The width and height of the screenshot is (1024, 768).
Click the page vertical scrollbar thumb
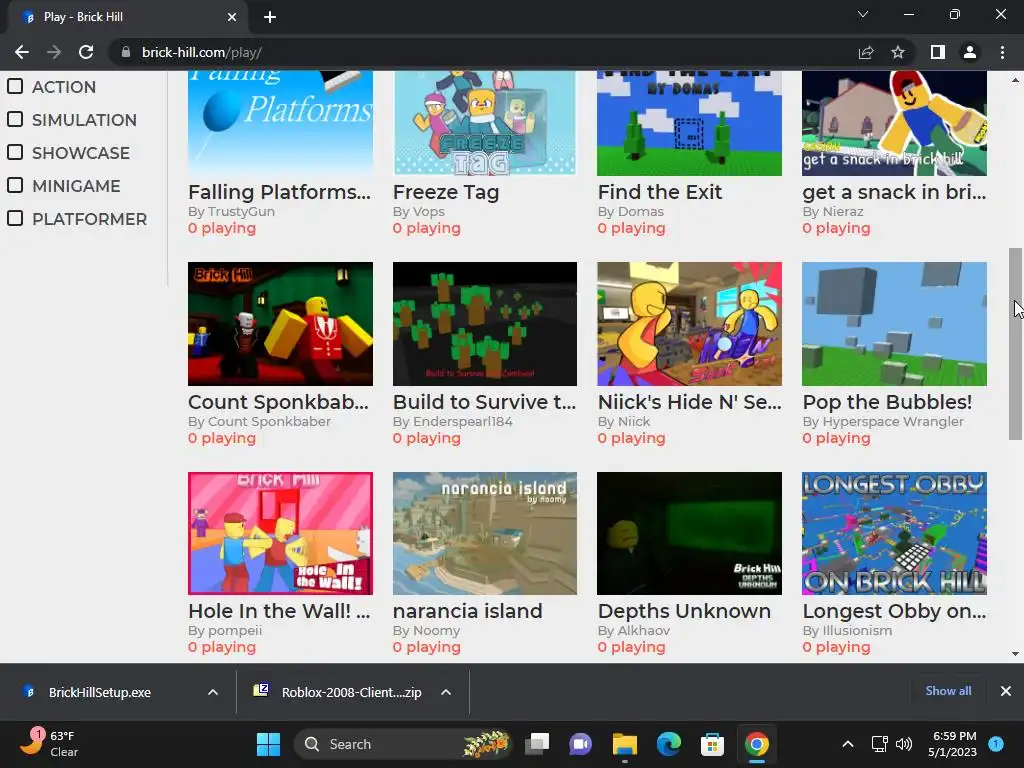coord(1015,344)
